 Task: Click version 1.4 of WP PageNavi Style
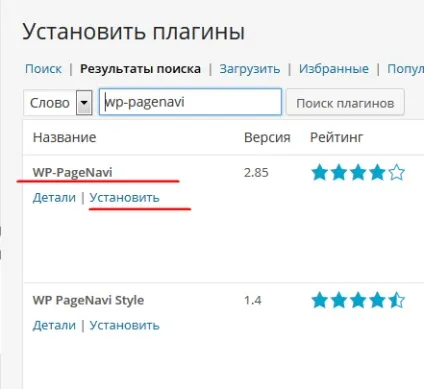pos(253,300)
